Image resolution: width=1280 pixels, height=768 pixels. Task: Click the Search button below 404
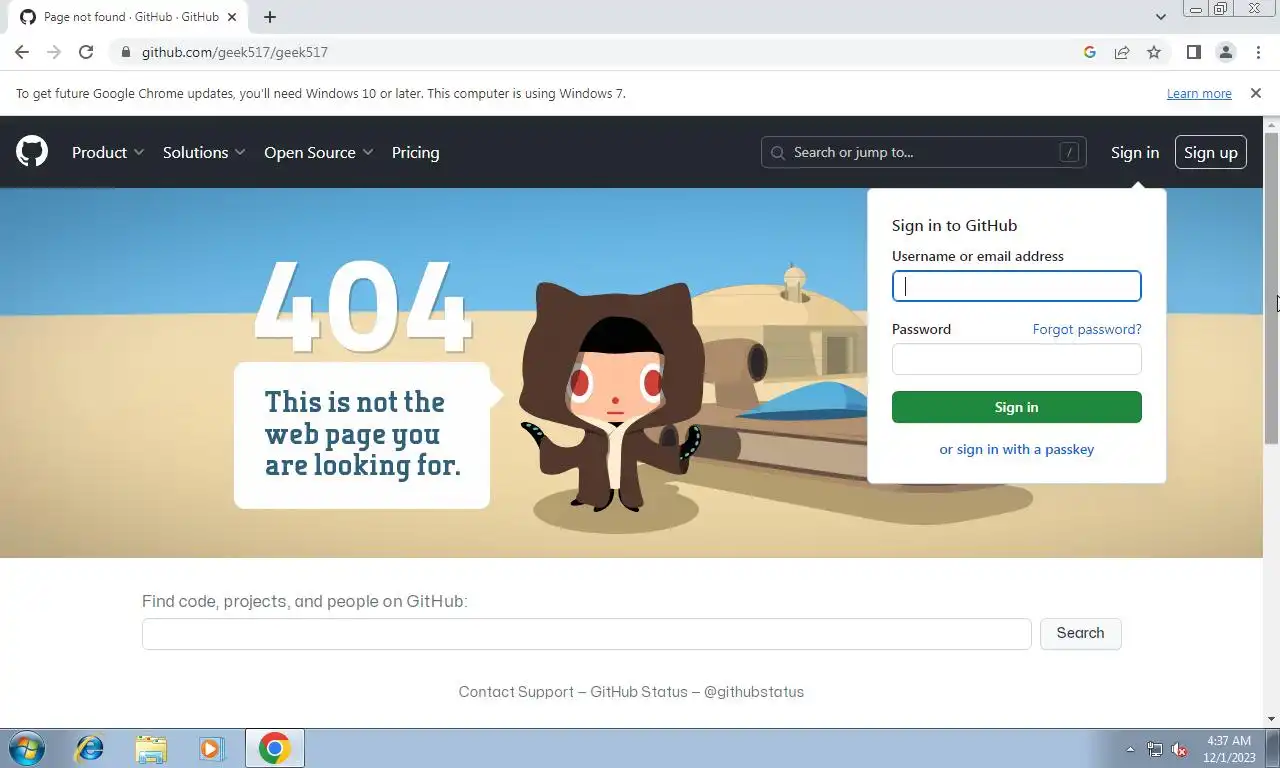point(1080,633)
